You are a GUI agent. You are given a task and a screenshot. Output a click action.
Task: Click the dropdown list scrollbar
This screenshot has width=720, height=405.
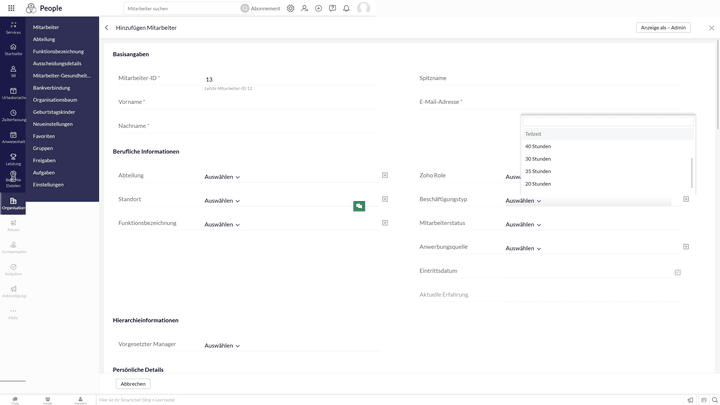click(692, 172)
